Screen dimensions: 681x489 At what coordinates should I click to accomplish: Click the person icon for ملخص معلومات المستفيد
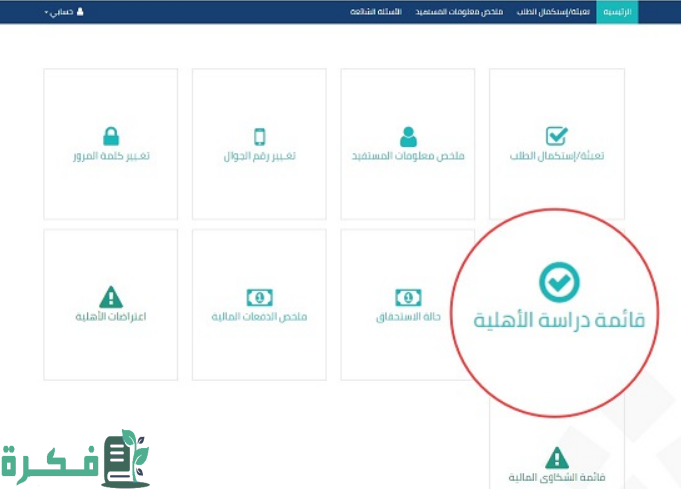408,136
